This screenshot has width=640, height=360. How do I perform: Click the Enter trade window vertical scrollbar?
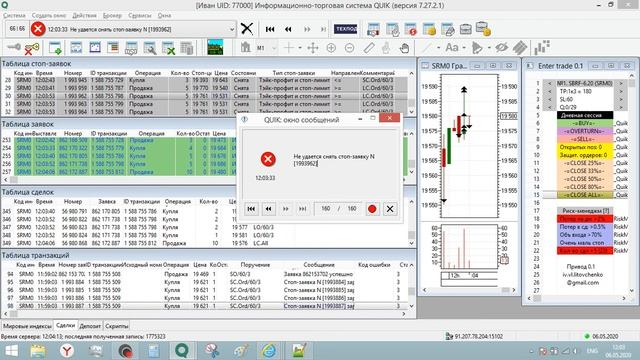(x=632, y=184)
